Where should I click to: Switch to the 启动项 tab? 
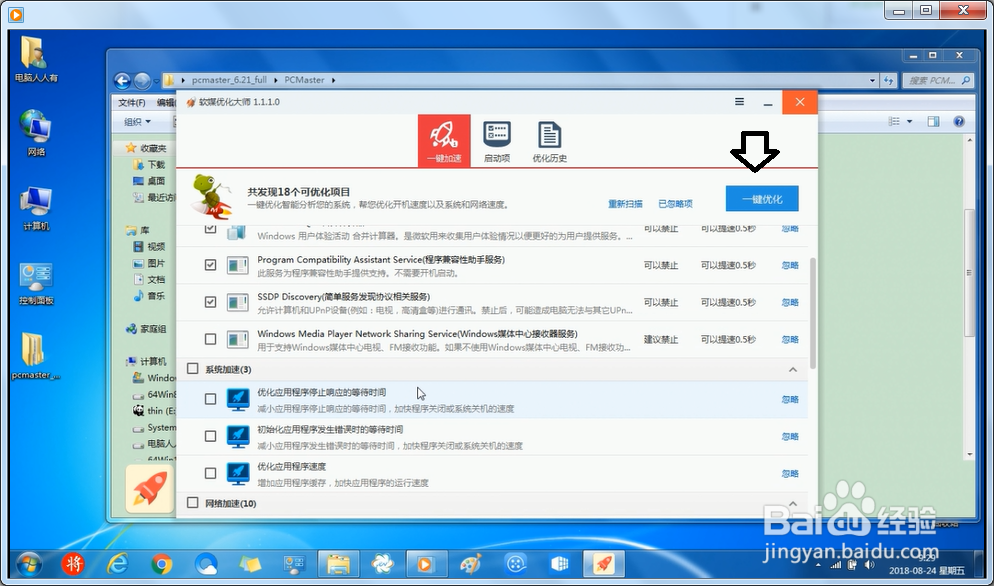[497, 140]
